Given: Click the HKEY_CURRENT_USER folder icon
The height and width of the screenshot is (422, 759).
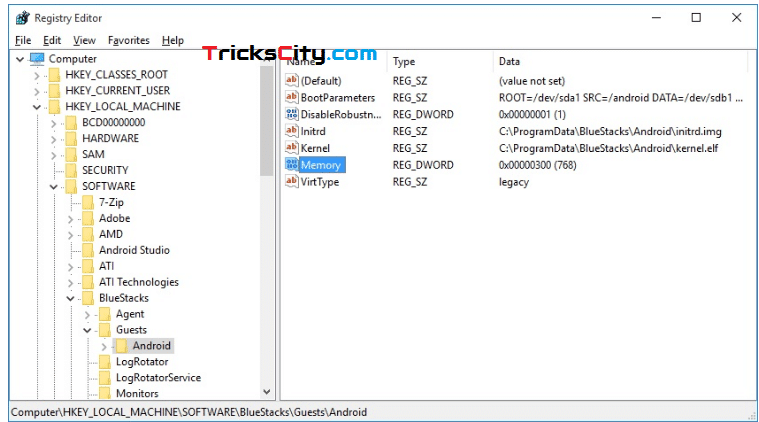Looking at the screenshot, I should click(55, 90).
